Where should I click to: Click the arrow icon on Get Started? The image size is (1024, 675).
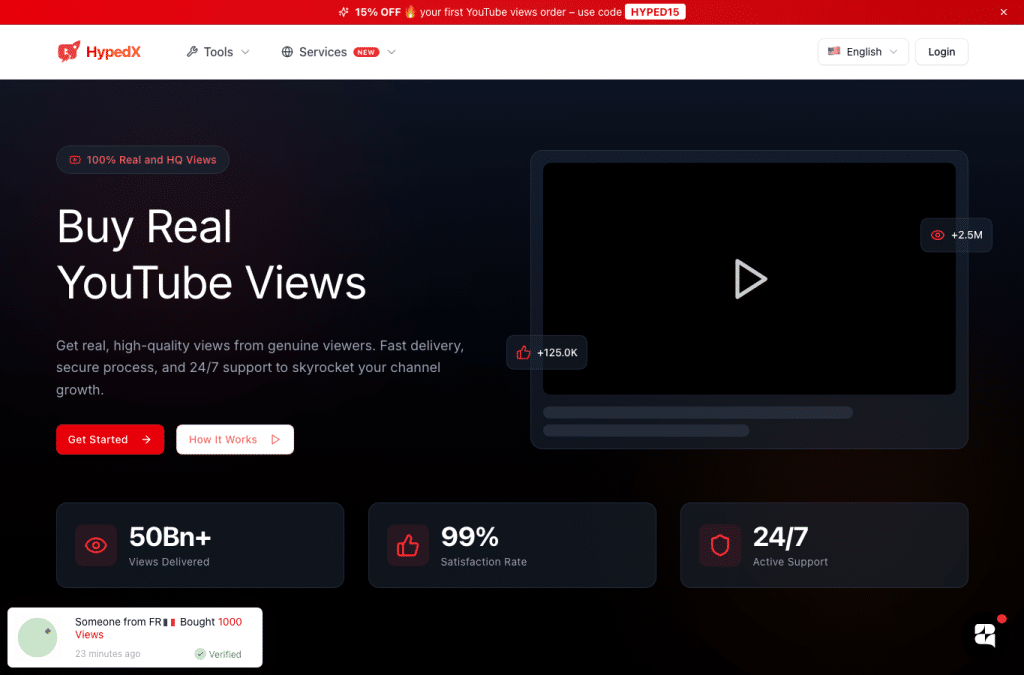pyautogui.click(x=146, y=439)
